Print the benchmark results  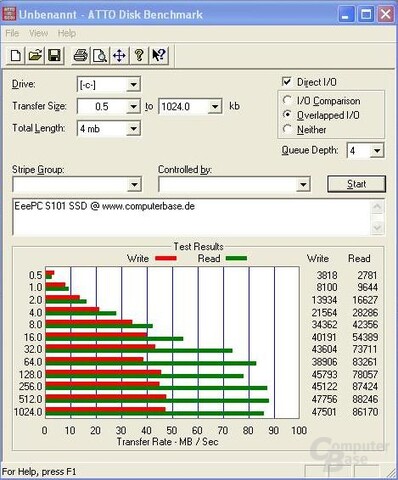[x=80, y=55]
